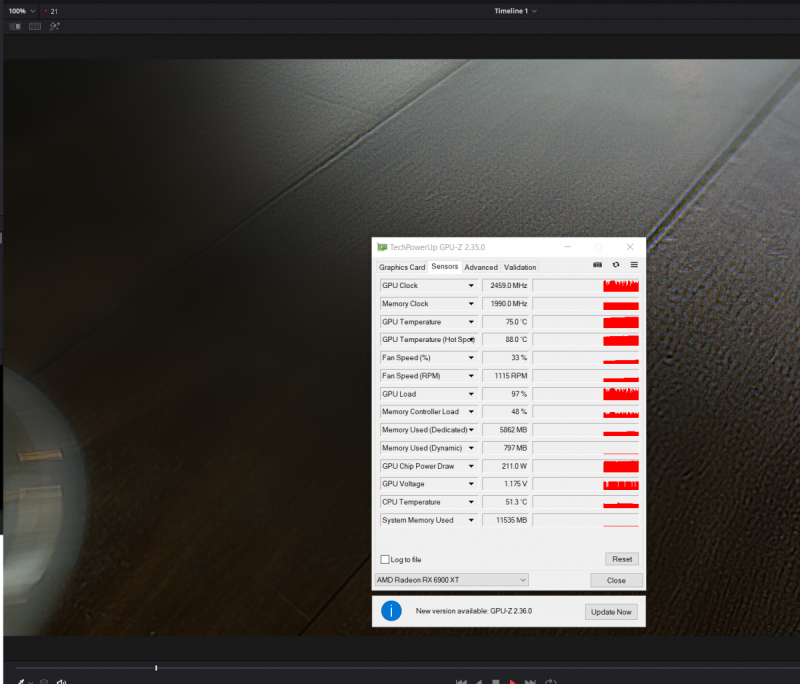800x684 pixels.
Task: Expand the Fan Speed (RPM) dropdown arrow
Action: click(471, 376)
